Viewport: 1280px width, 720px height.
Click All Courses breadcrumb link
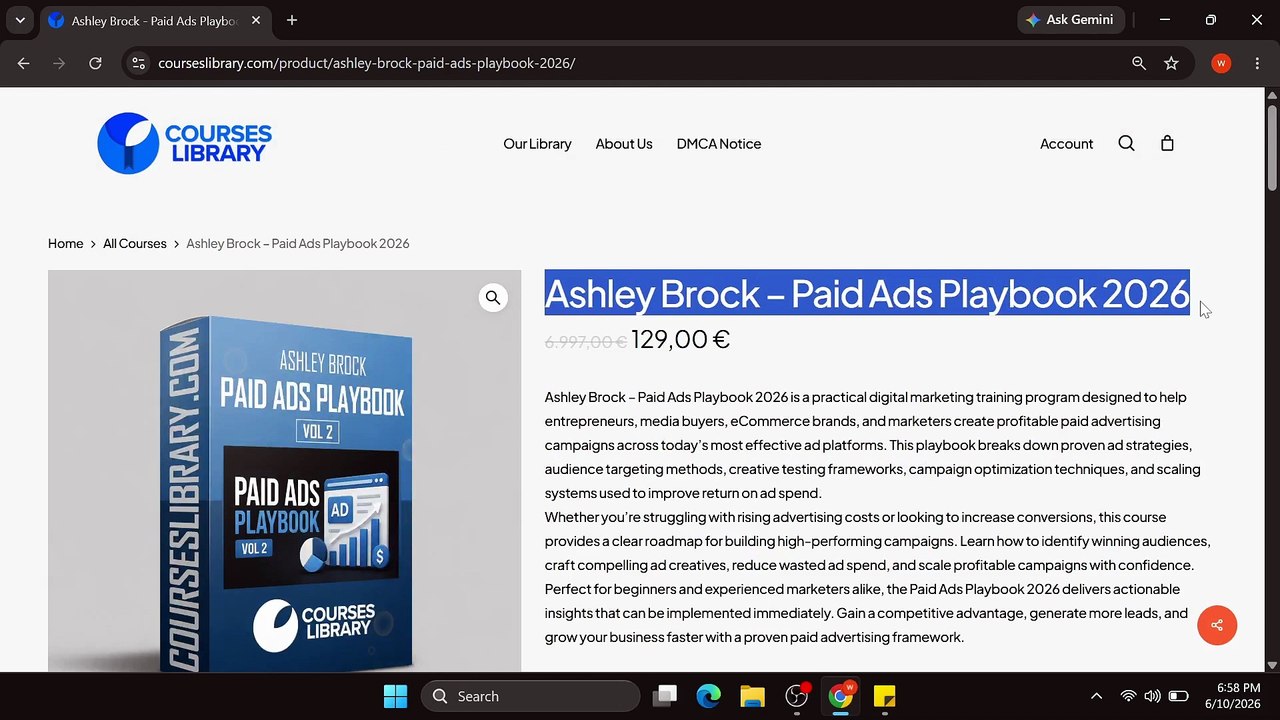(135, 243)
